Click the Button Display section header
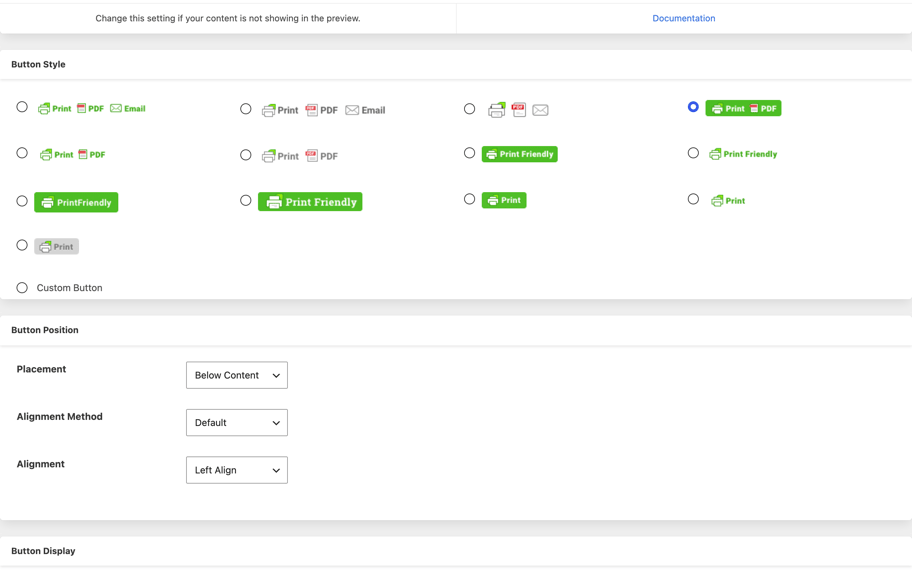Screen dimensions: 912x570 (43, 551)
